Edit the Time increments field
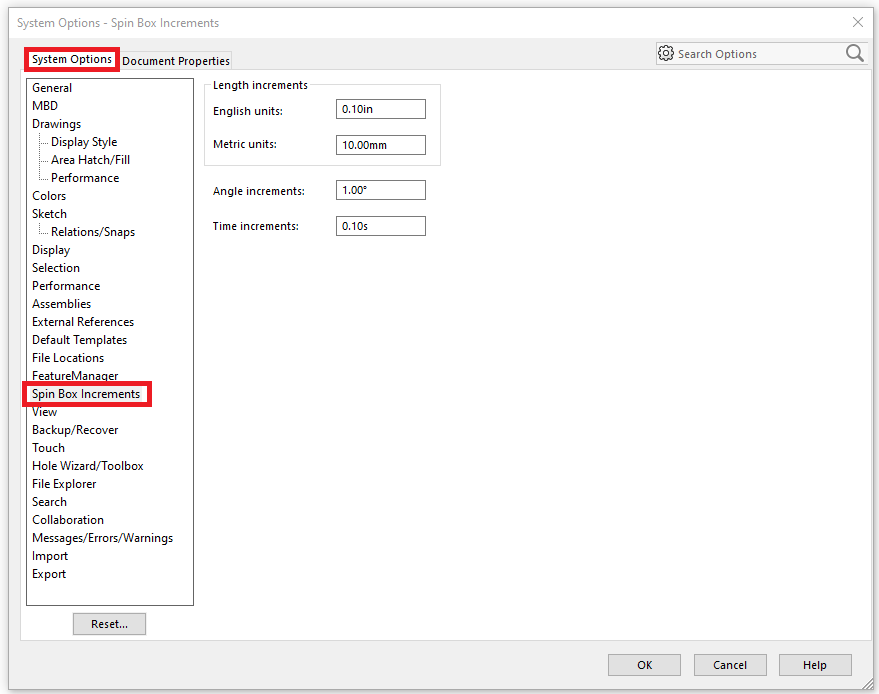Image resolution: width=879 pixels, height=694 pixels. point(381,226)
